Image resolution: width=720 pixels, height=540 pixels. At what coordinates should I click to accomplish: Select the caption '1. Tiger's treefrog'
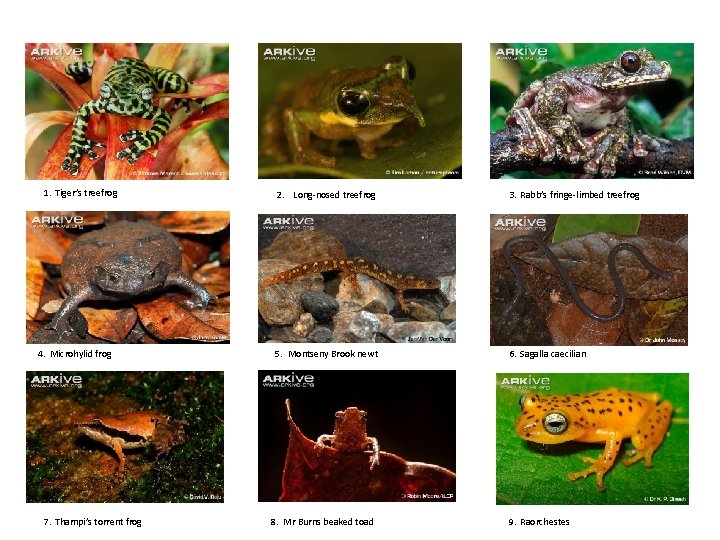[x=80, y=193]
